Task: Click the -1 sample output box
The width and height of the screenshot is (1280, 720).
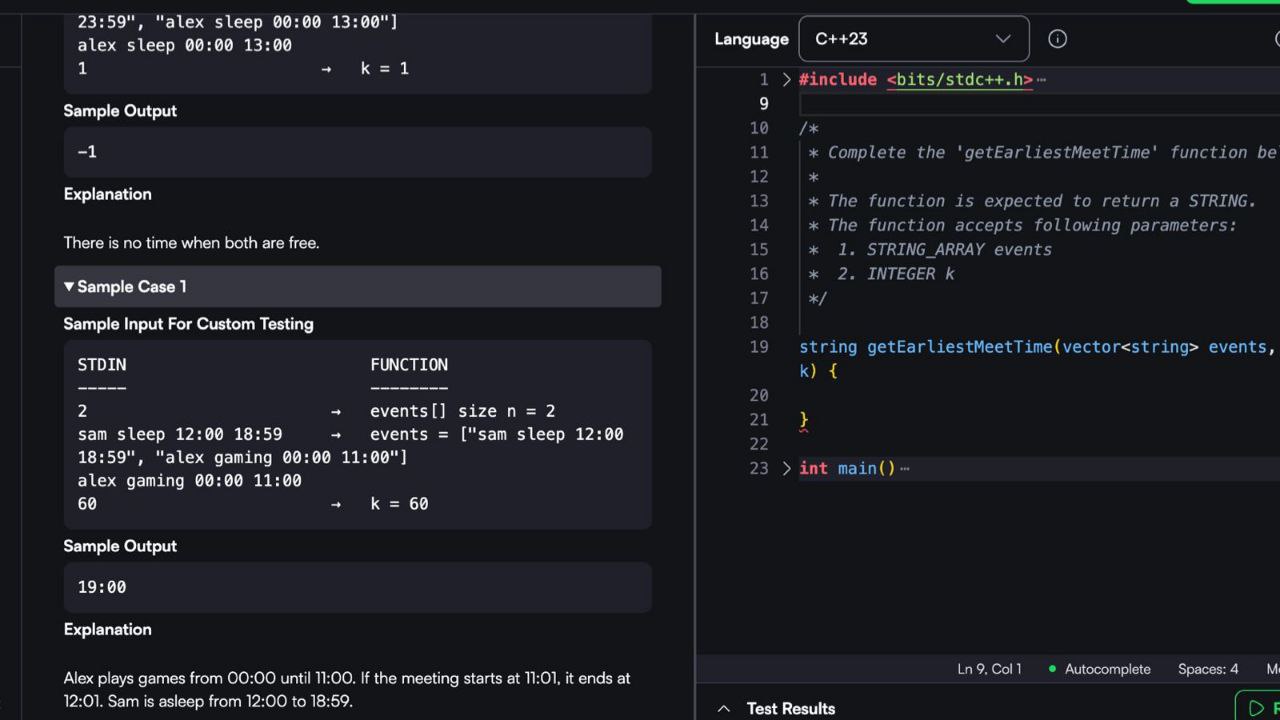Action: click(x=357, y=152)
